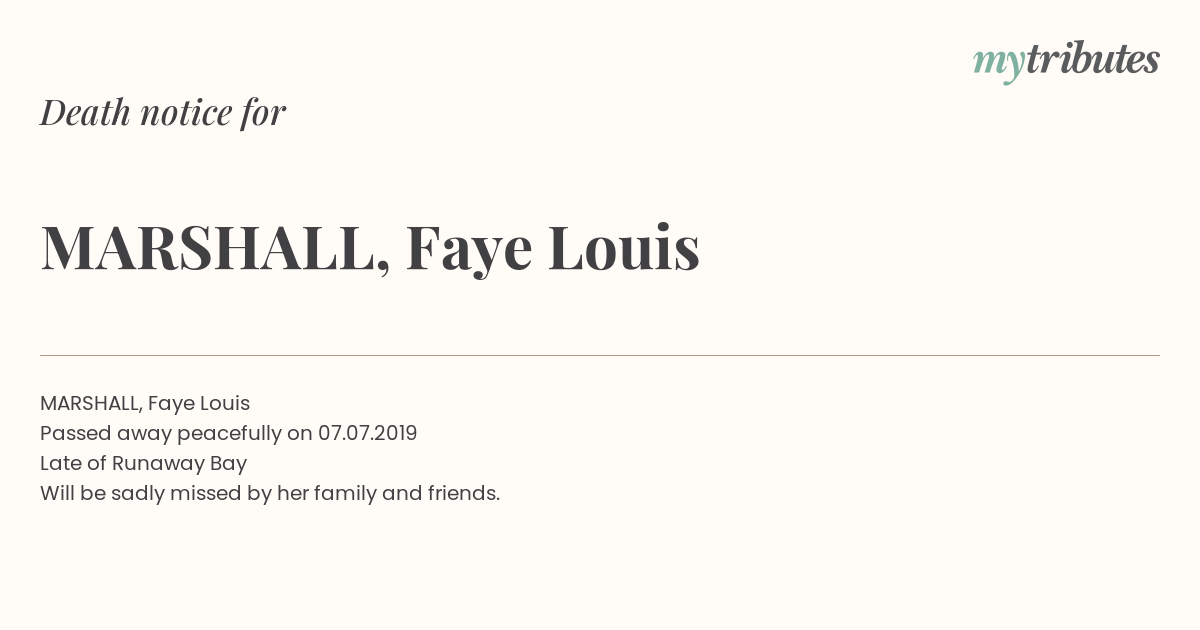Click the word "Faye" in the small body line

click(x=170, y=404)
